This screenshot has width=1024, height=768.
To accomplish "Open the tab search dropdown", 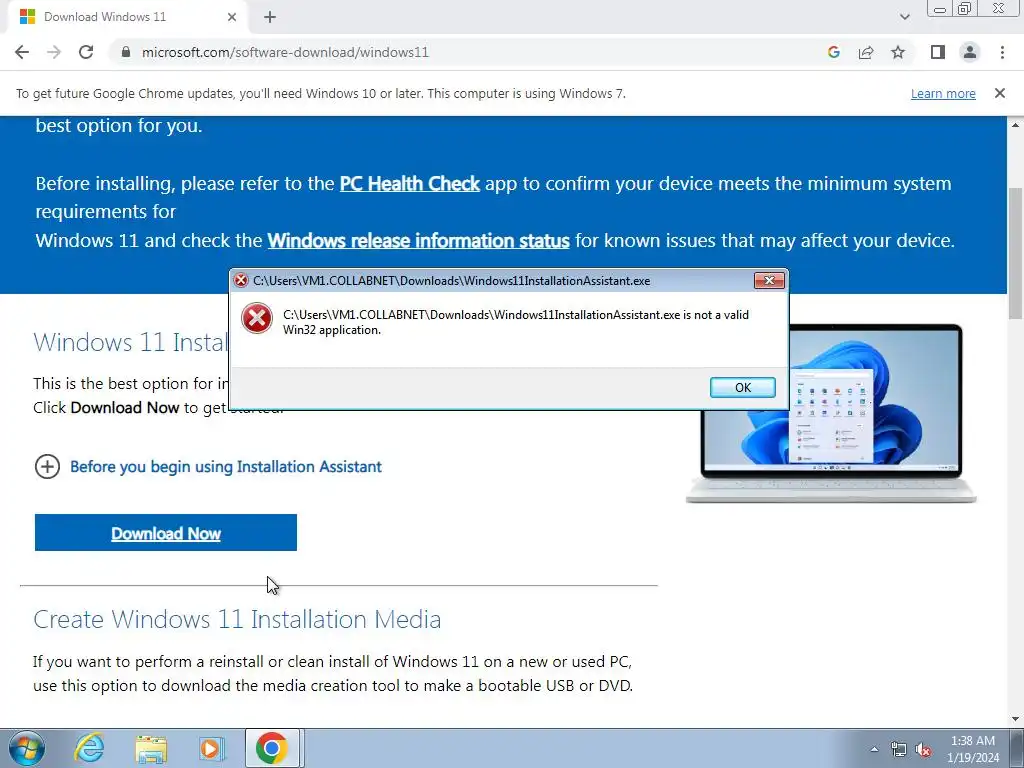I will click(x=904, y=17).
